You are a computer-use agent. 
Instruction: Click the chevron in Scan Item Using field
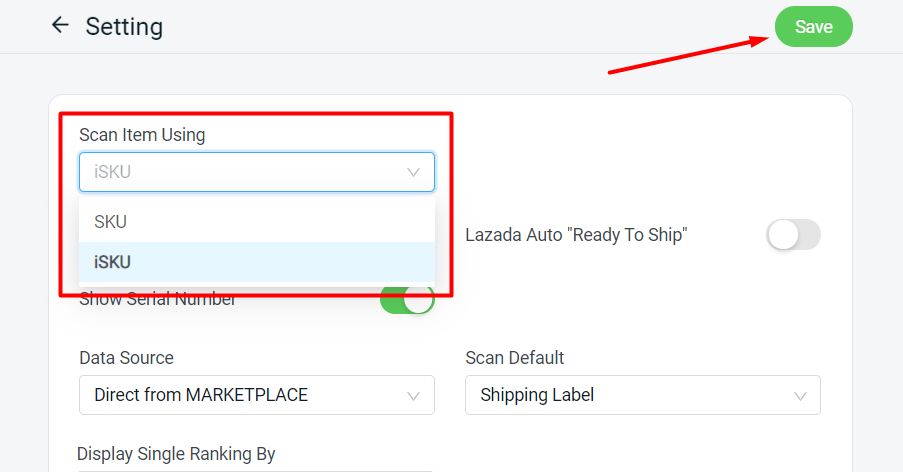pyautogui.click(x=414, y=172)
